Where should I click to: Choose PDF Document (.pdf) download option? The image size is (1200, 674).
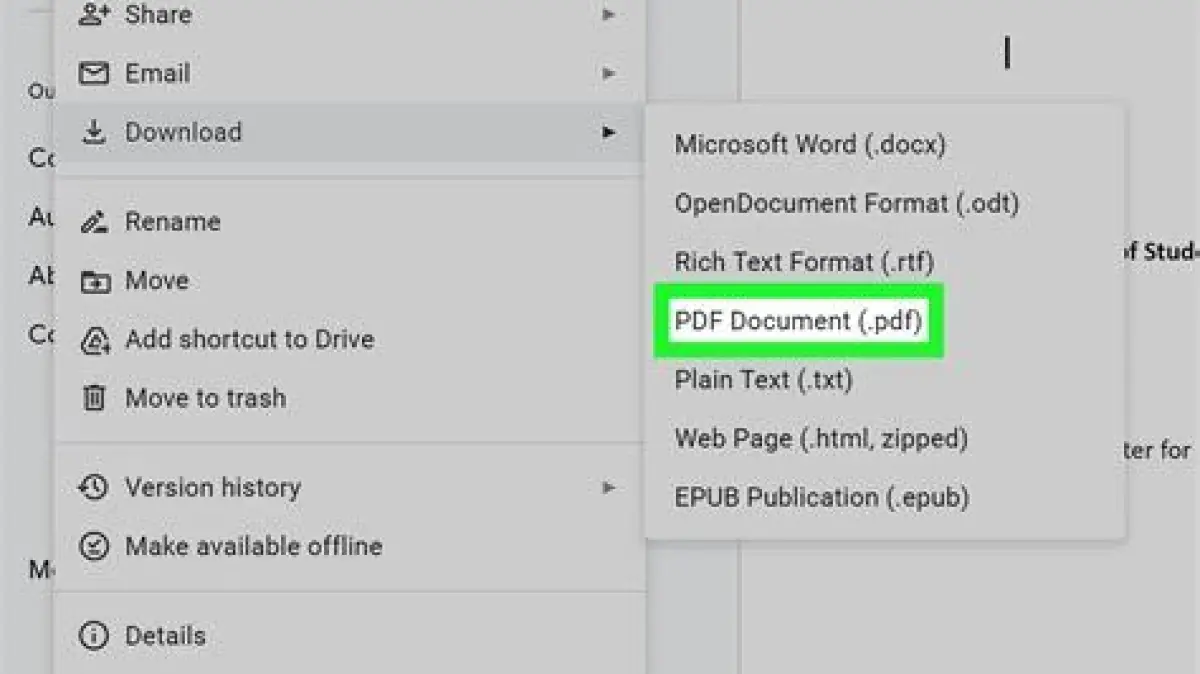click(x=798, y=321)
